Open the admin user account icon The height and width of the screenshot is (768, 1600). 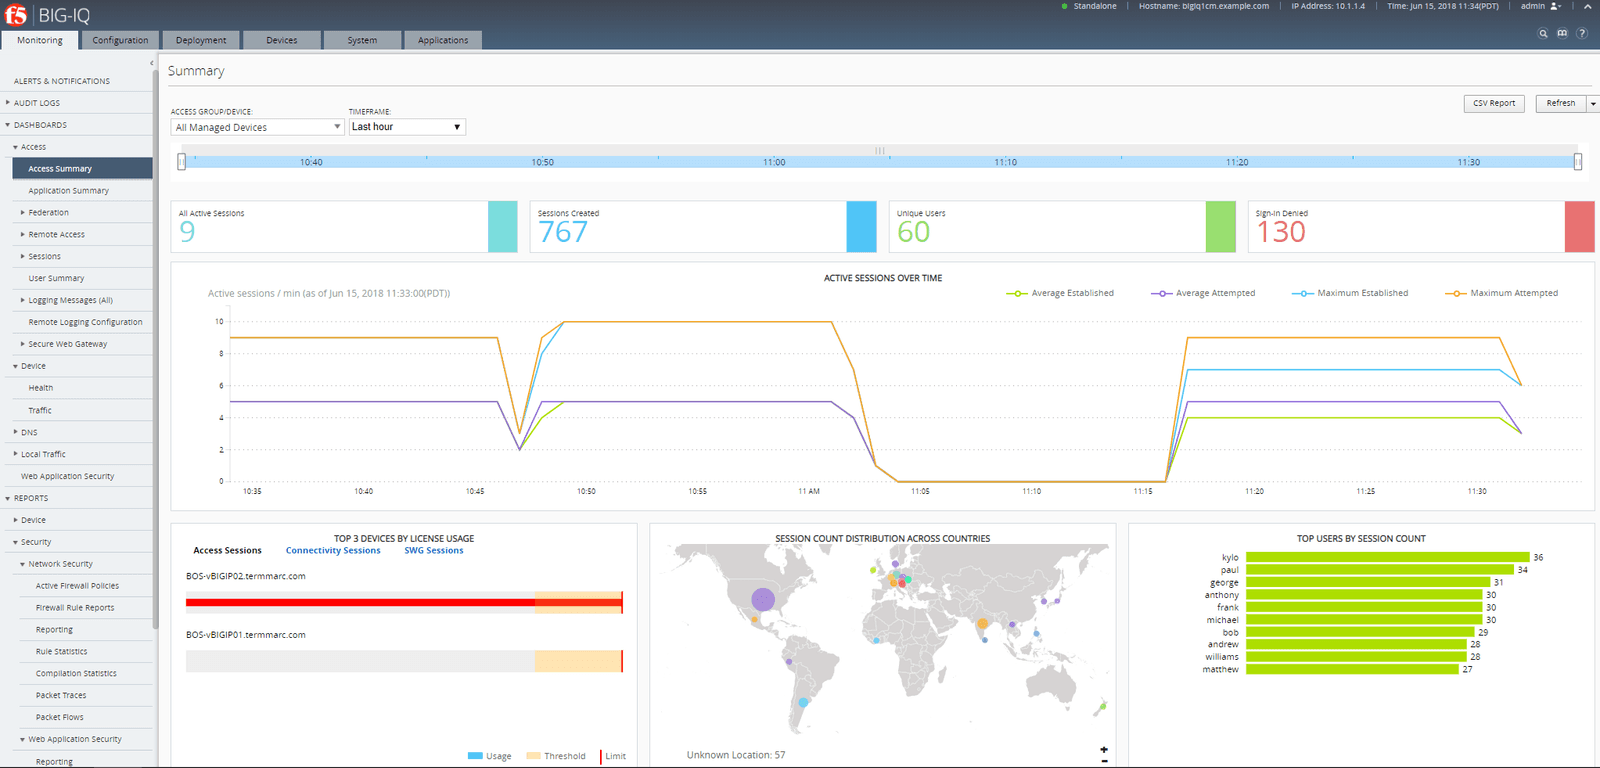[1555, 6]
